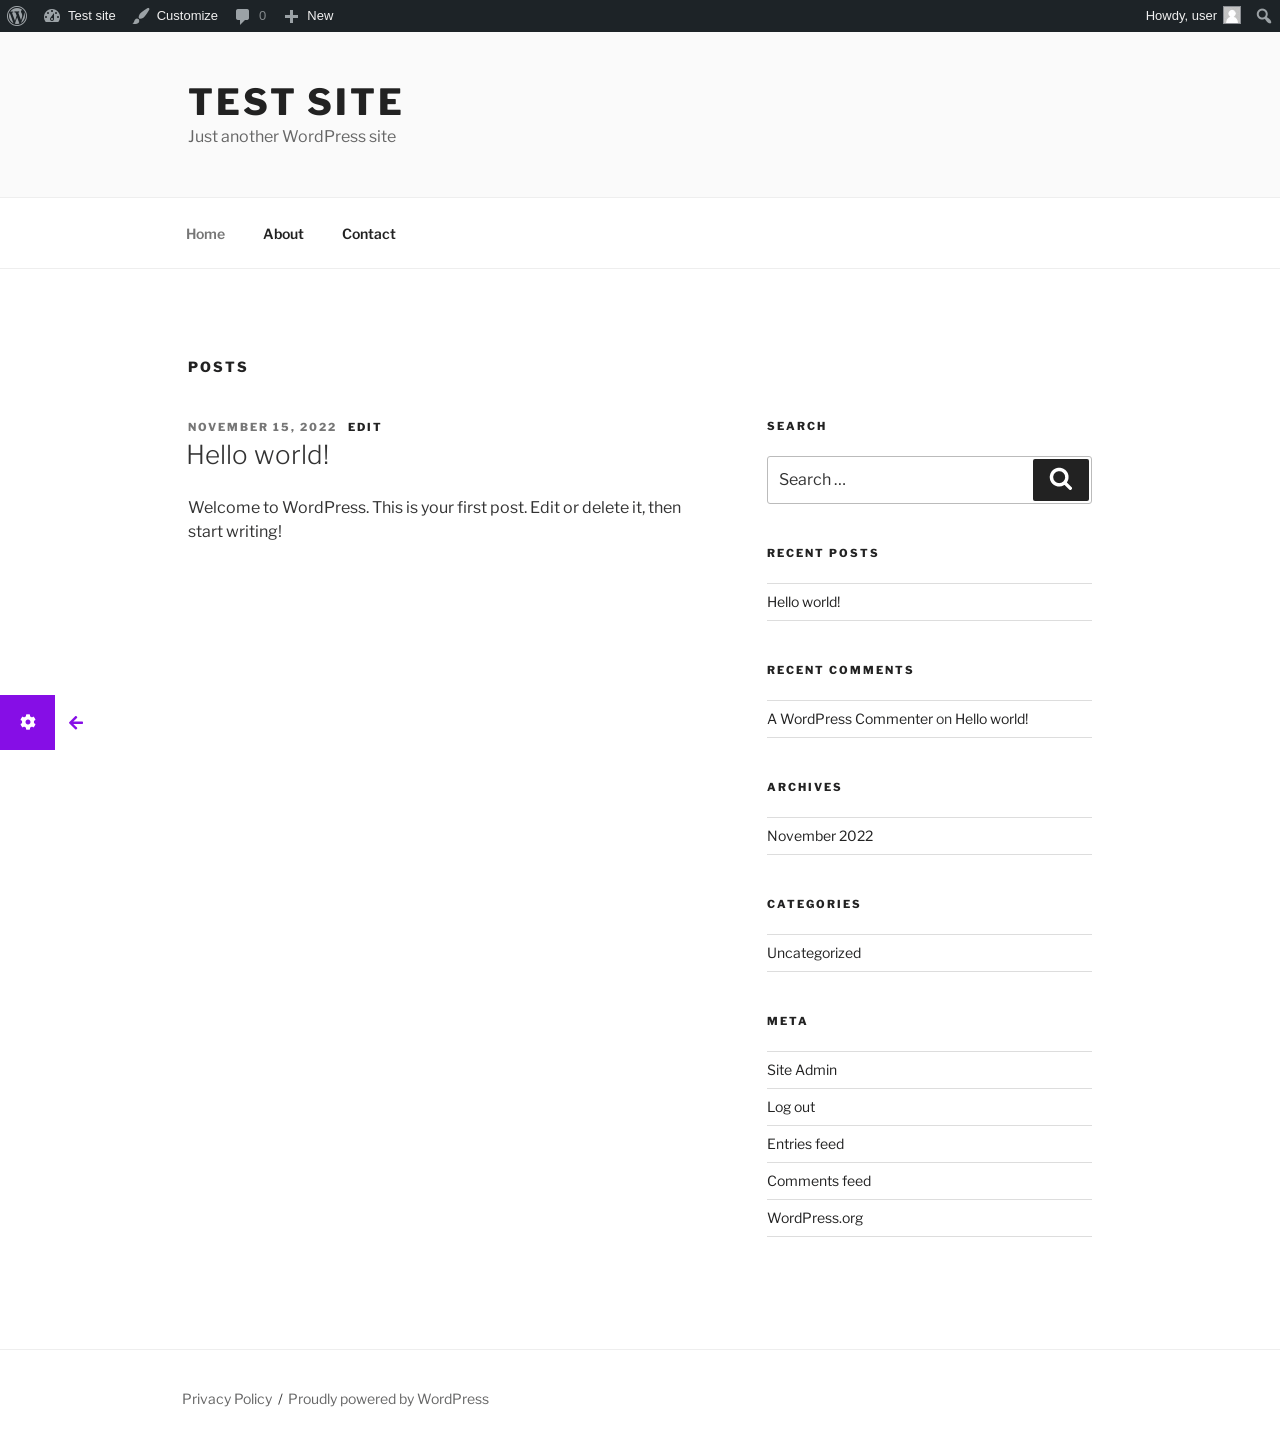Open Customize in the admin bar
The image size is (1280, 1445).
pos(176,16)
